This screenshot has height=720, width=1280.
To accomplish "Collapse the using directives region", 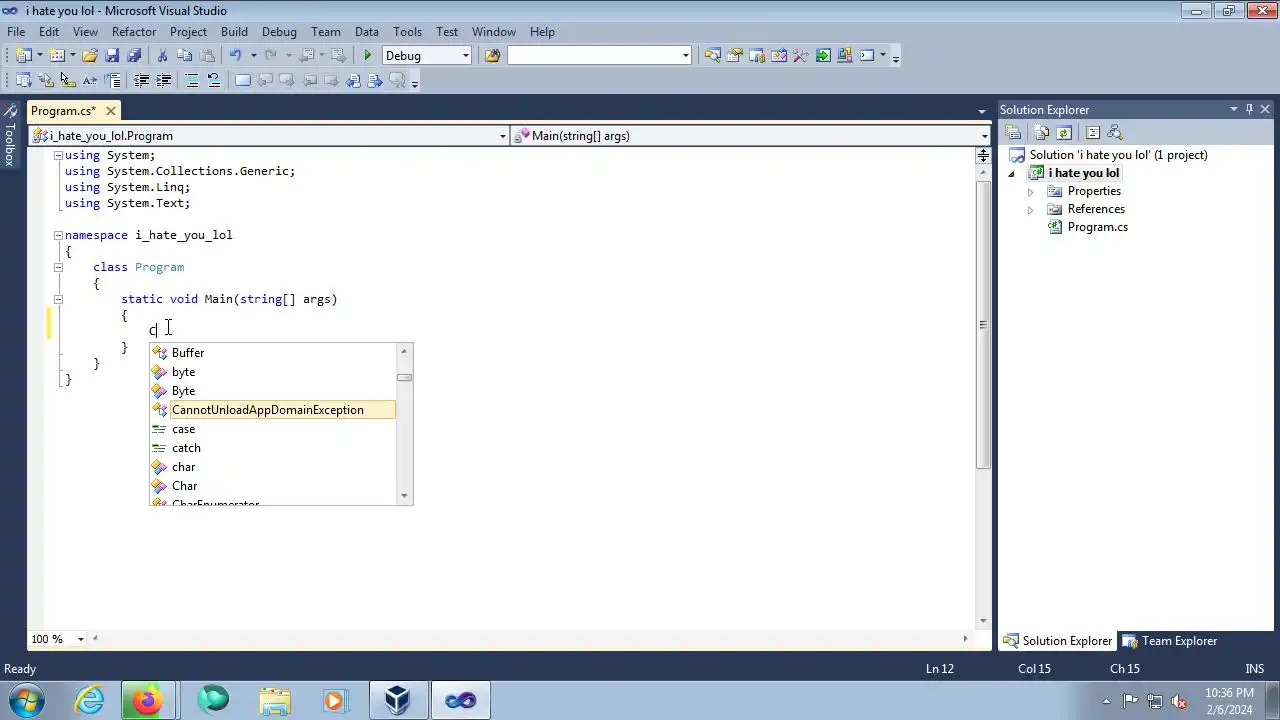I will click(x=58, y=155).
